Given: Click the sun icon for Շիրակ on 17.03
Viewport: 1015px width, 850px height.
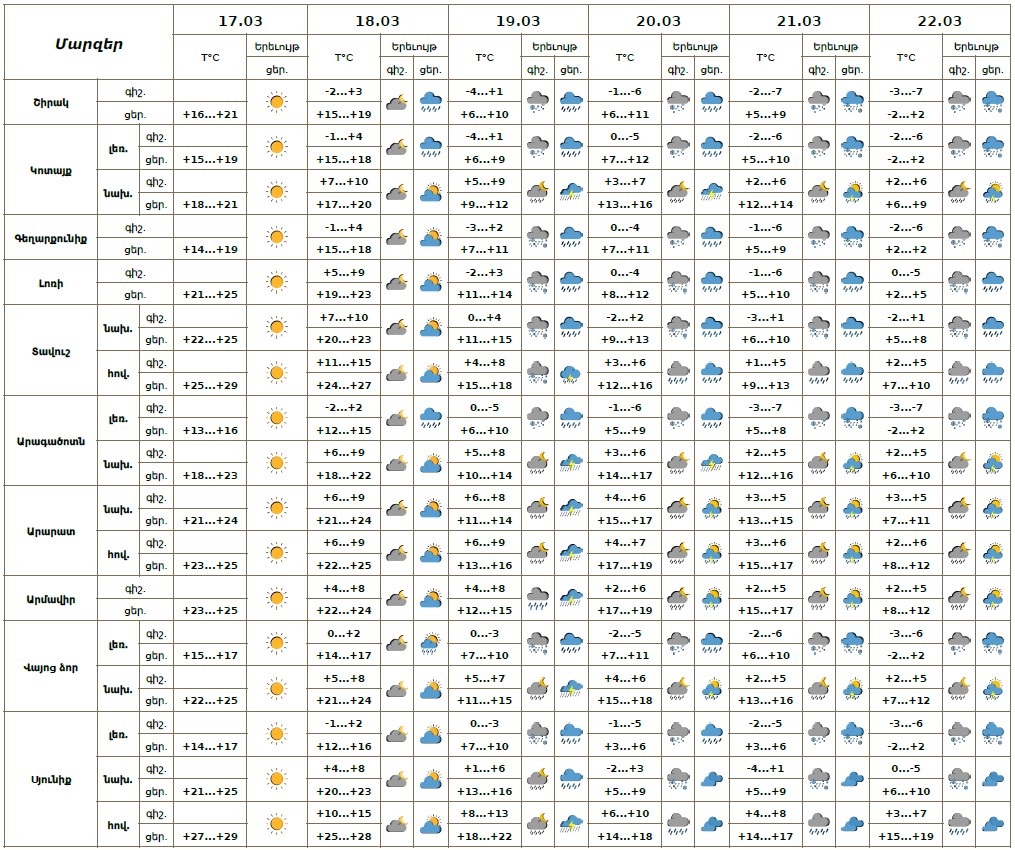Looking at the screenshot, I should pyautogui.click(x=276, y=102).
